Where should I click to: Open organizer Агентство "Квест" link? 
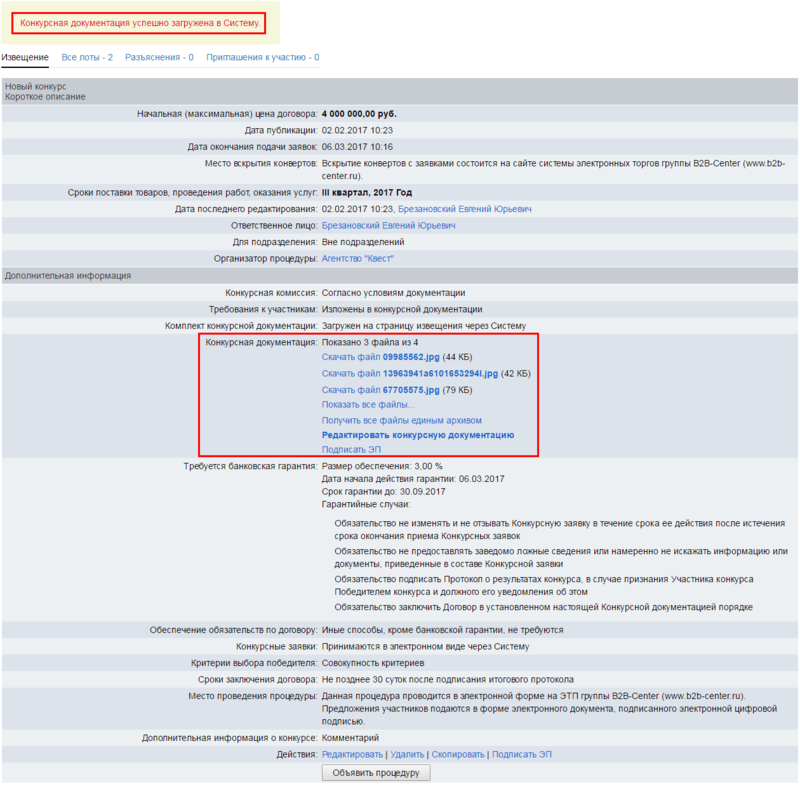(x=357, y=259)
